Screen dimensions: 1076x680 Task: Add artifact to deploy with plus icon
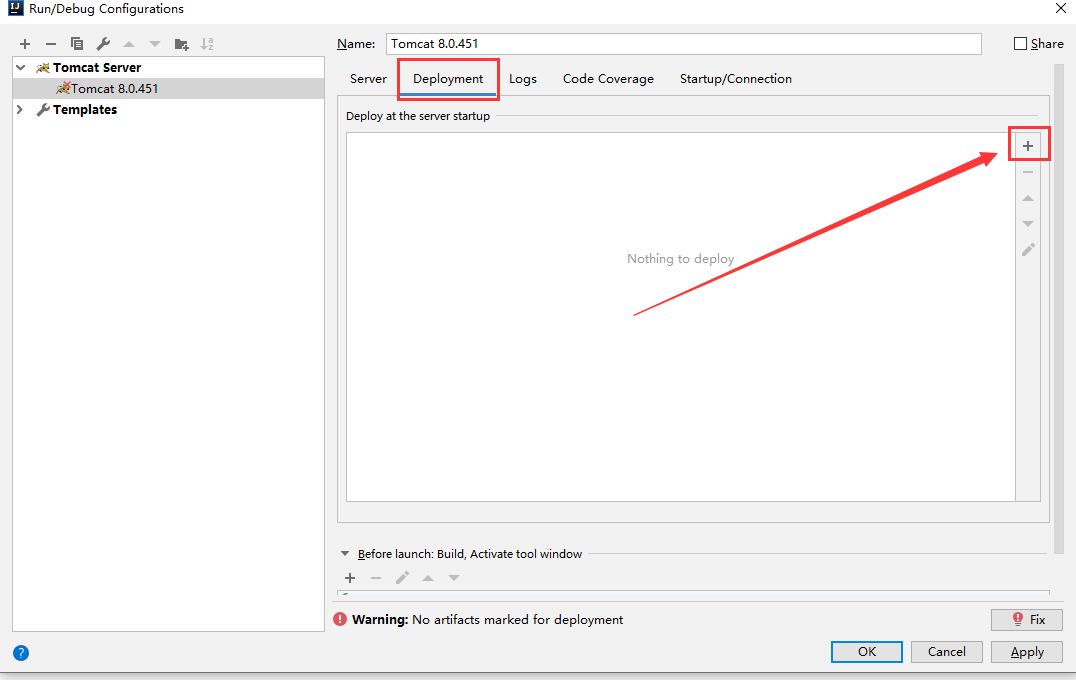[1028, 145]
